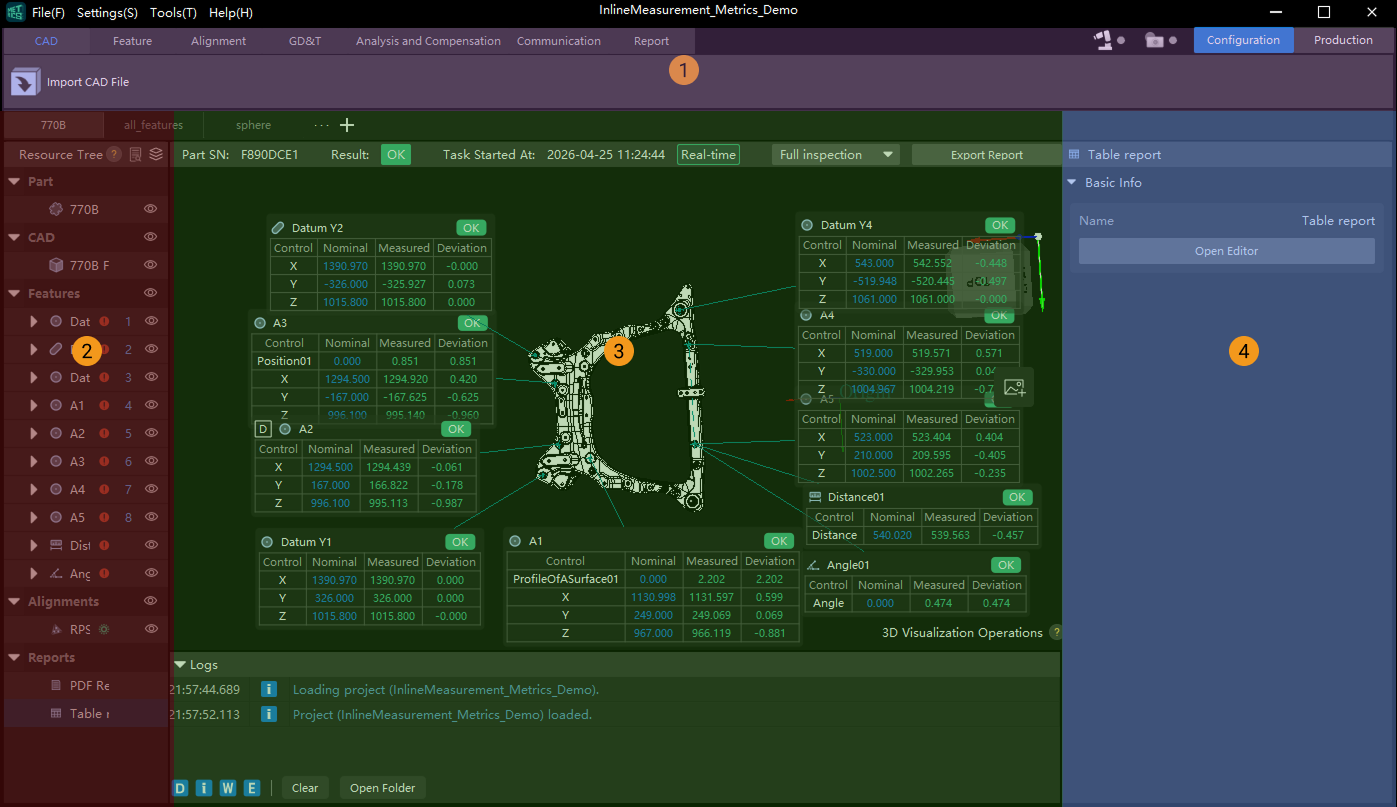Open the Import CAD File tool
Image resolution: width=1397 pixels, height=807 pixels.
pyautogui.click(x=68, y=82)
